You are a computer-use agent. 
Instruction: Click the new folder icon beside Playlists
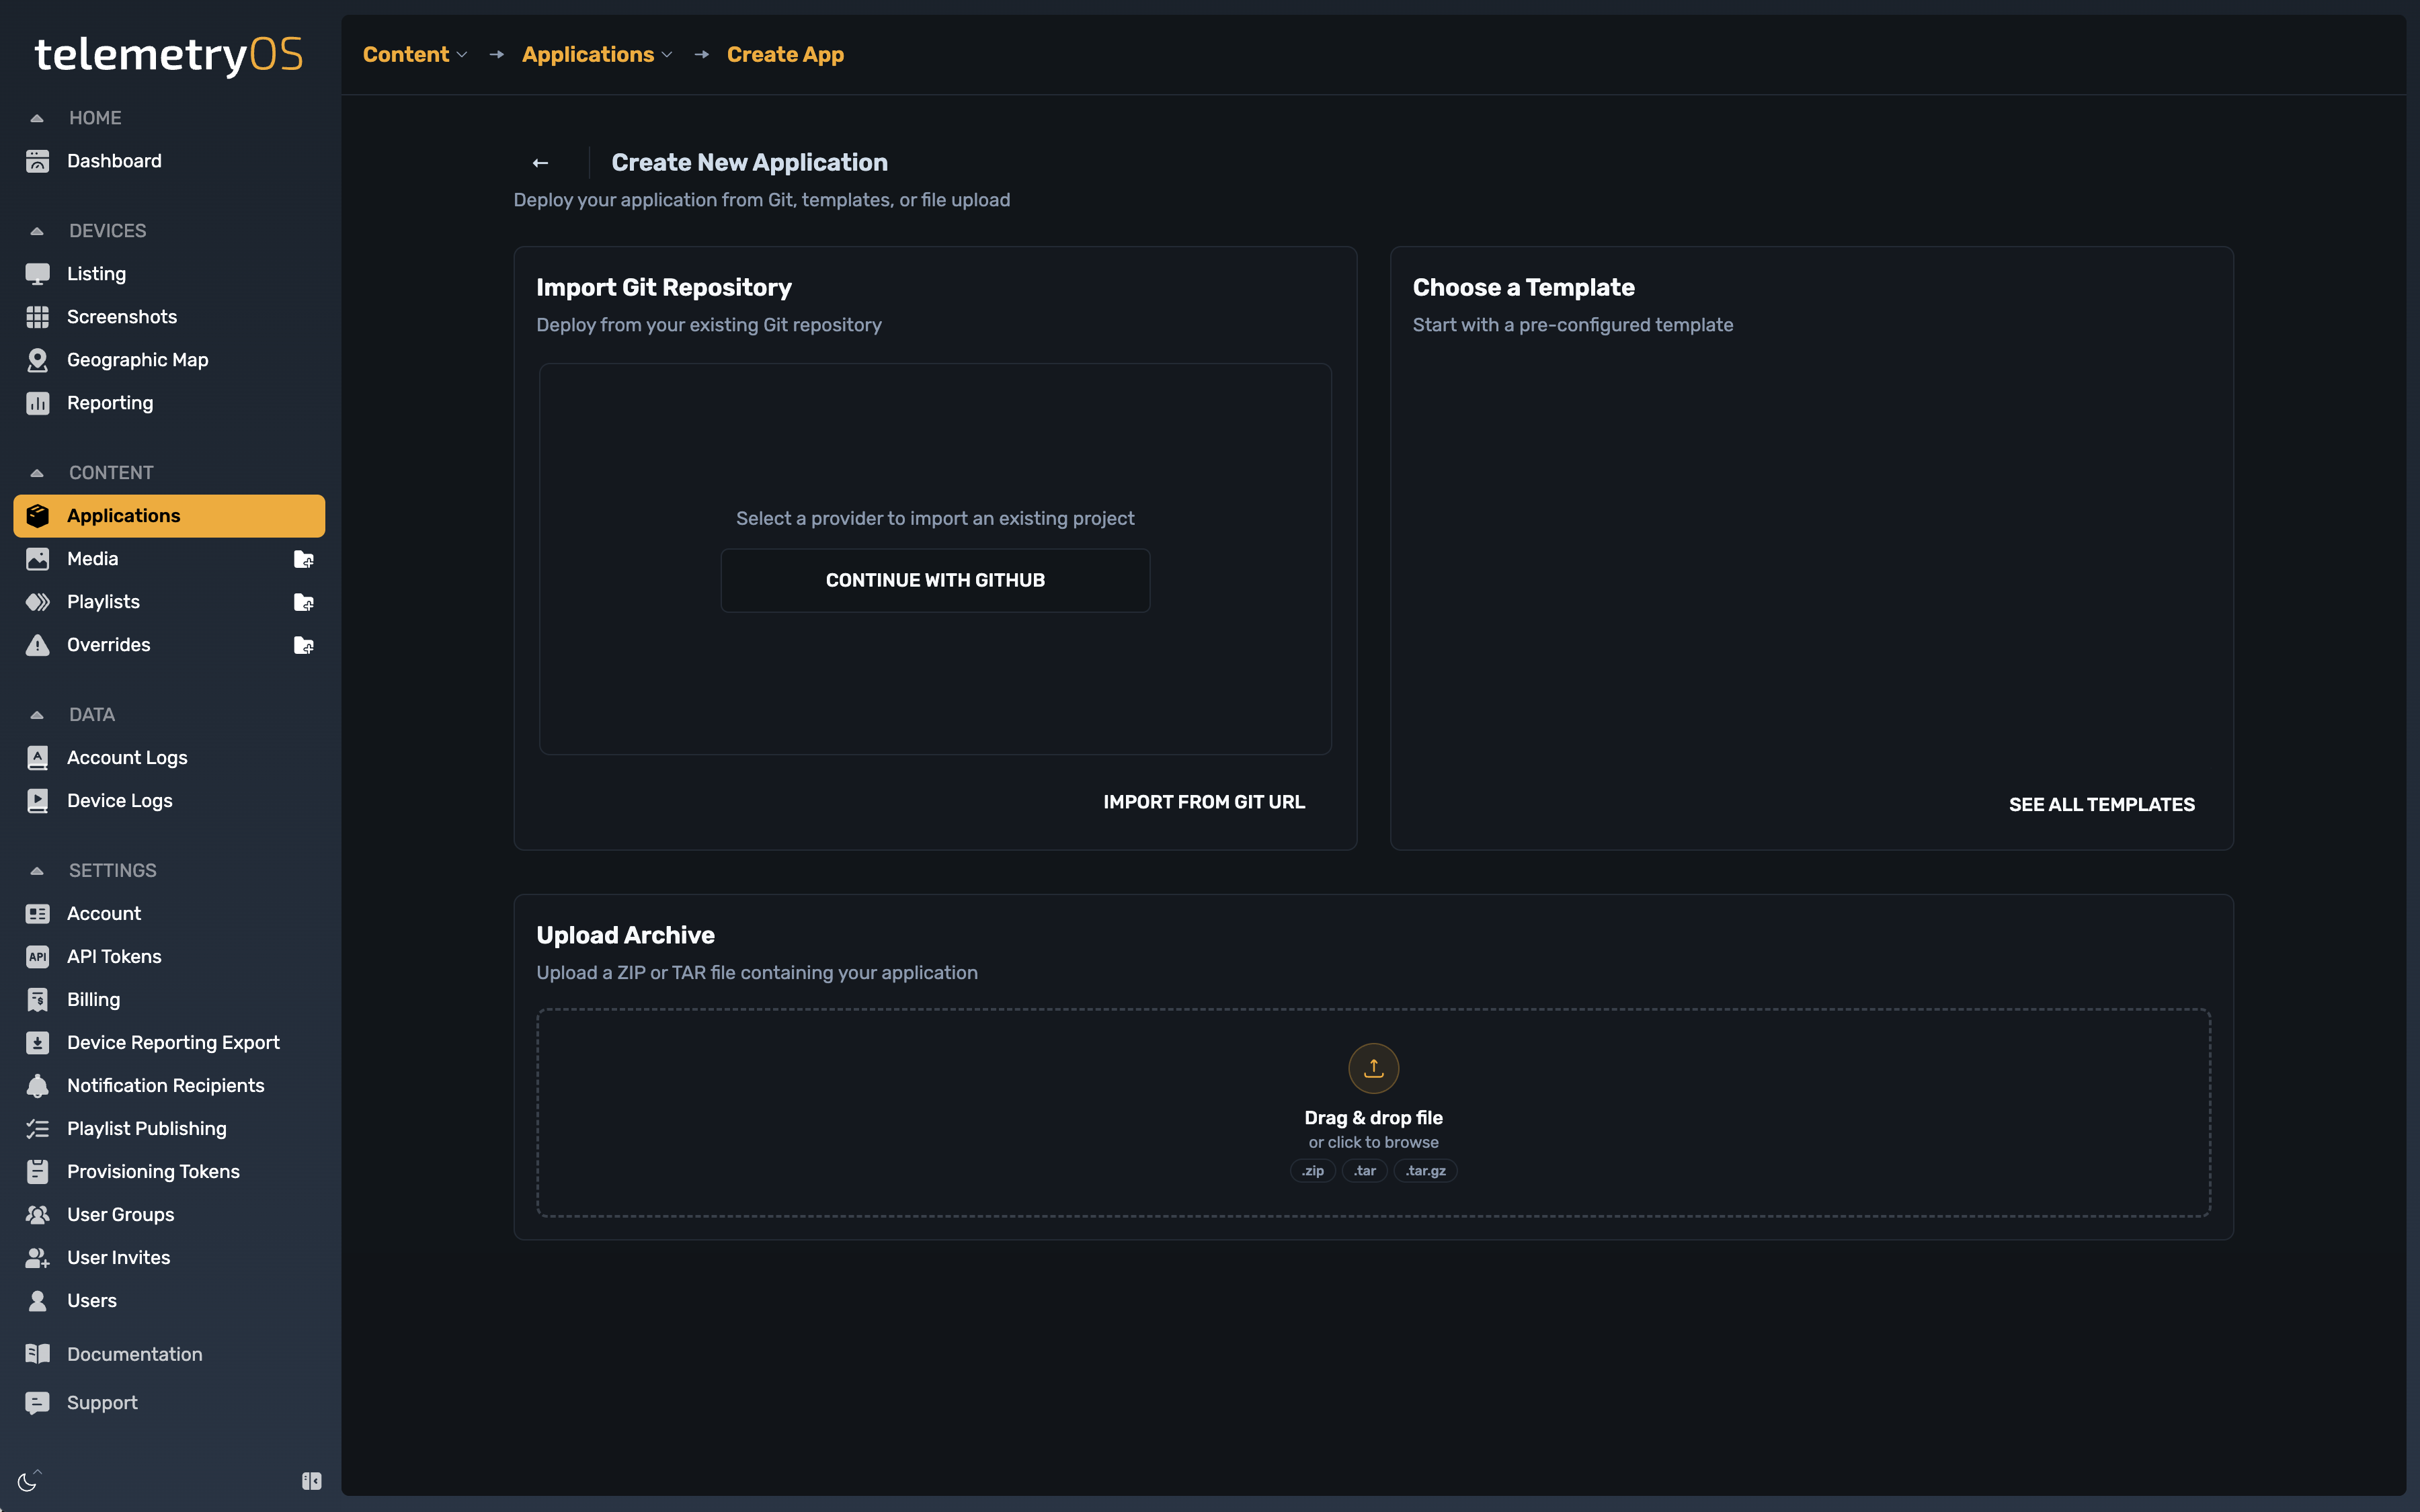point(303,602)
